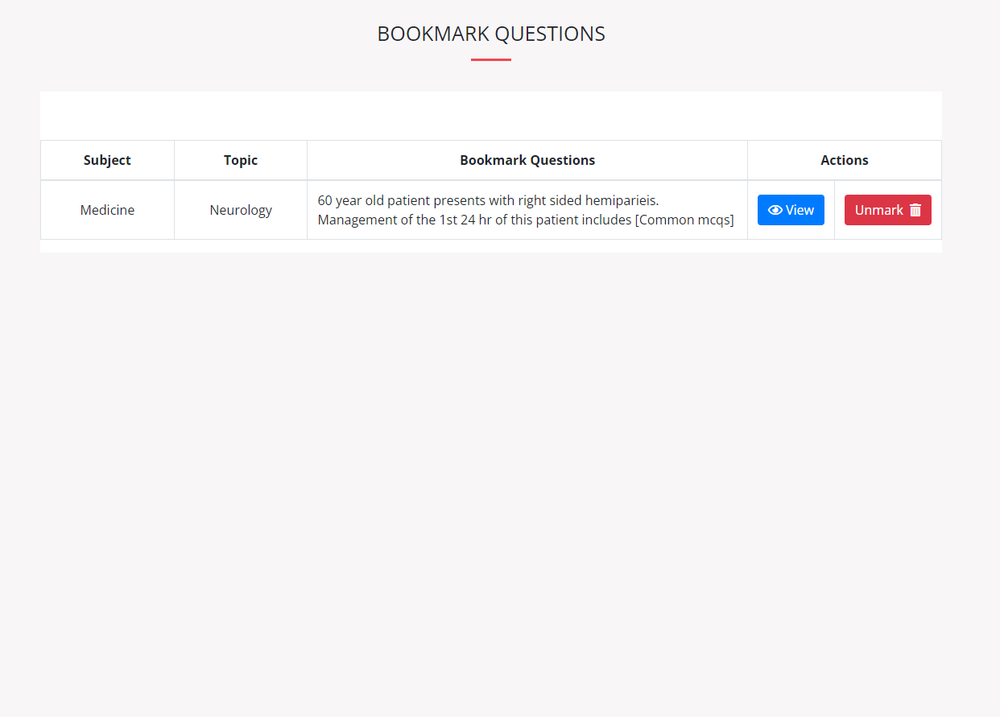Image resolution: width=1000 pixels, height=717 pixels.
Task: Click the red underline beneath the page title
Action: click(491, 60)
